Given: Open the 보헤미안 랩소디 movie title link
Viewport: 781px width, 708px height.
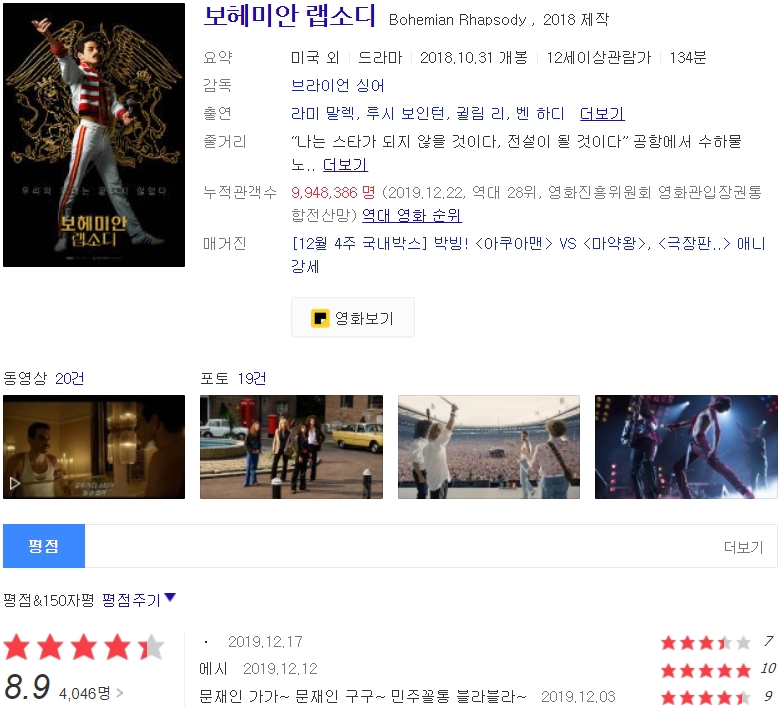Looking at the screenshot, I should point(289,15).
